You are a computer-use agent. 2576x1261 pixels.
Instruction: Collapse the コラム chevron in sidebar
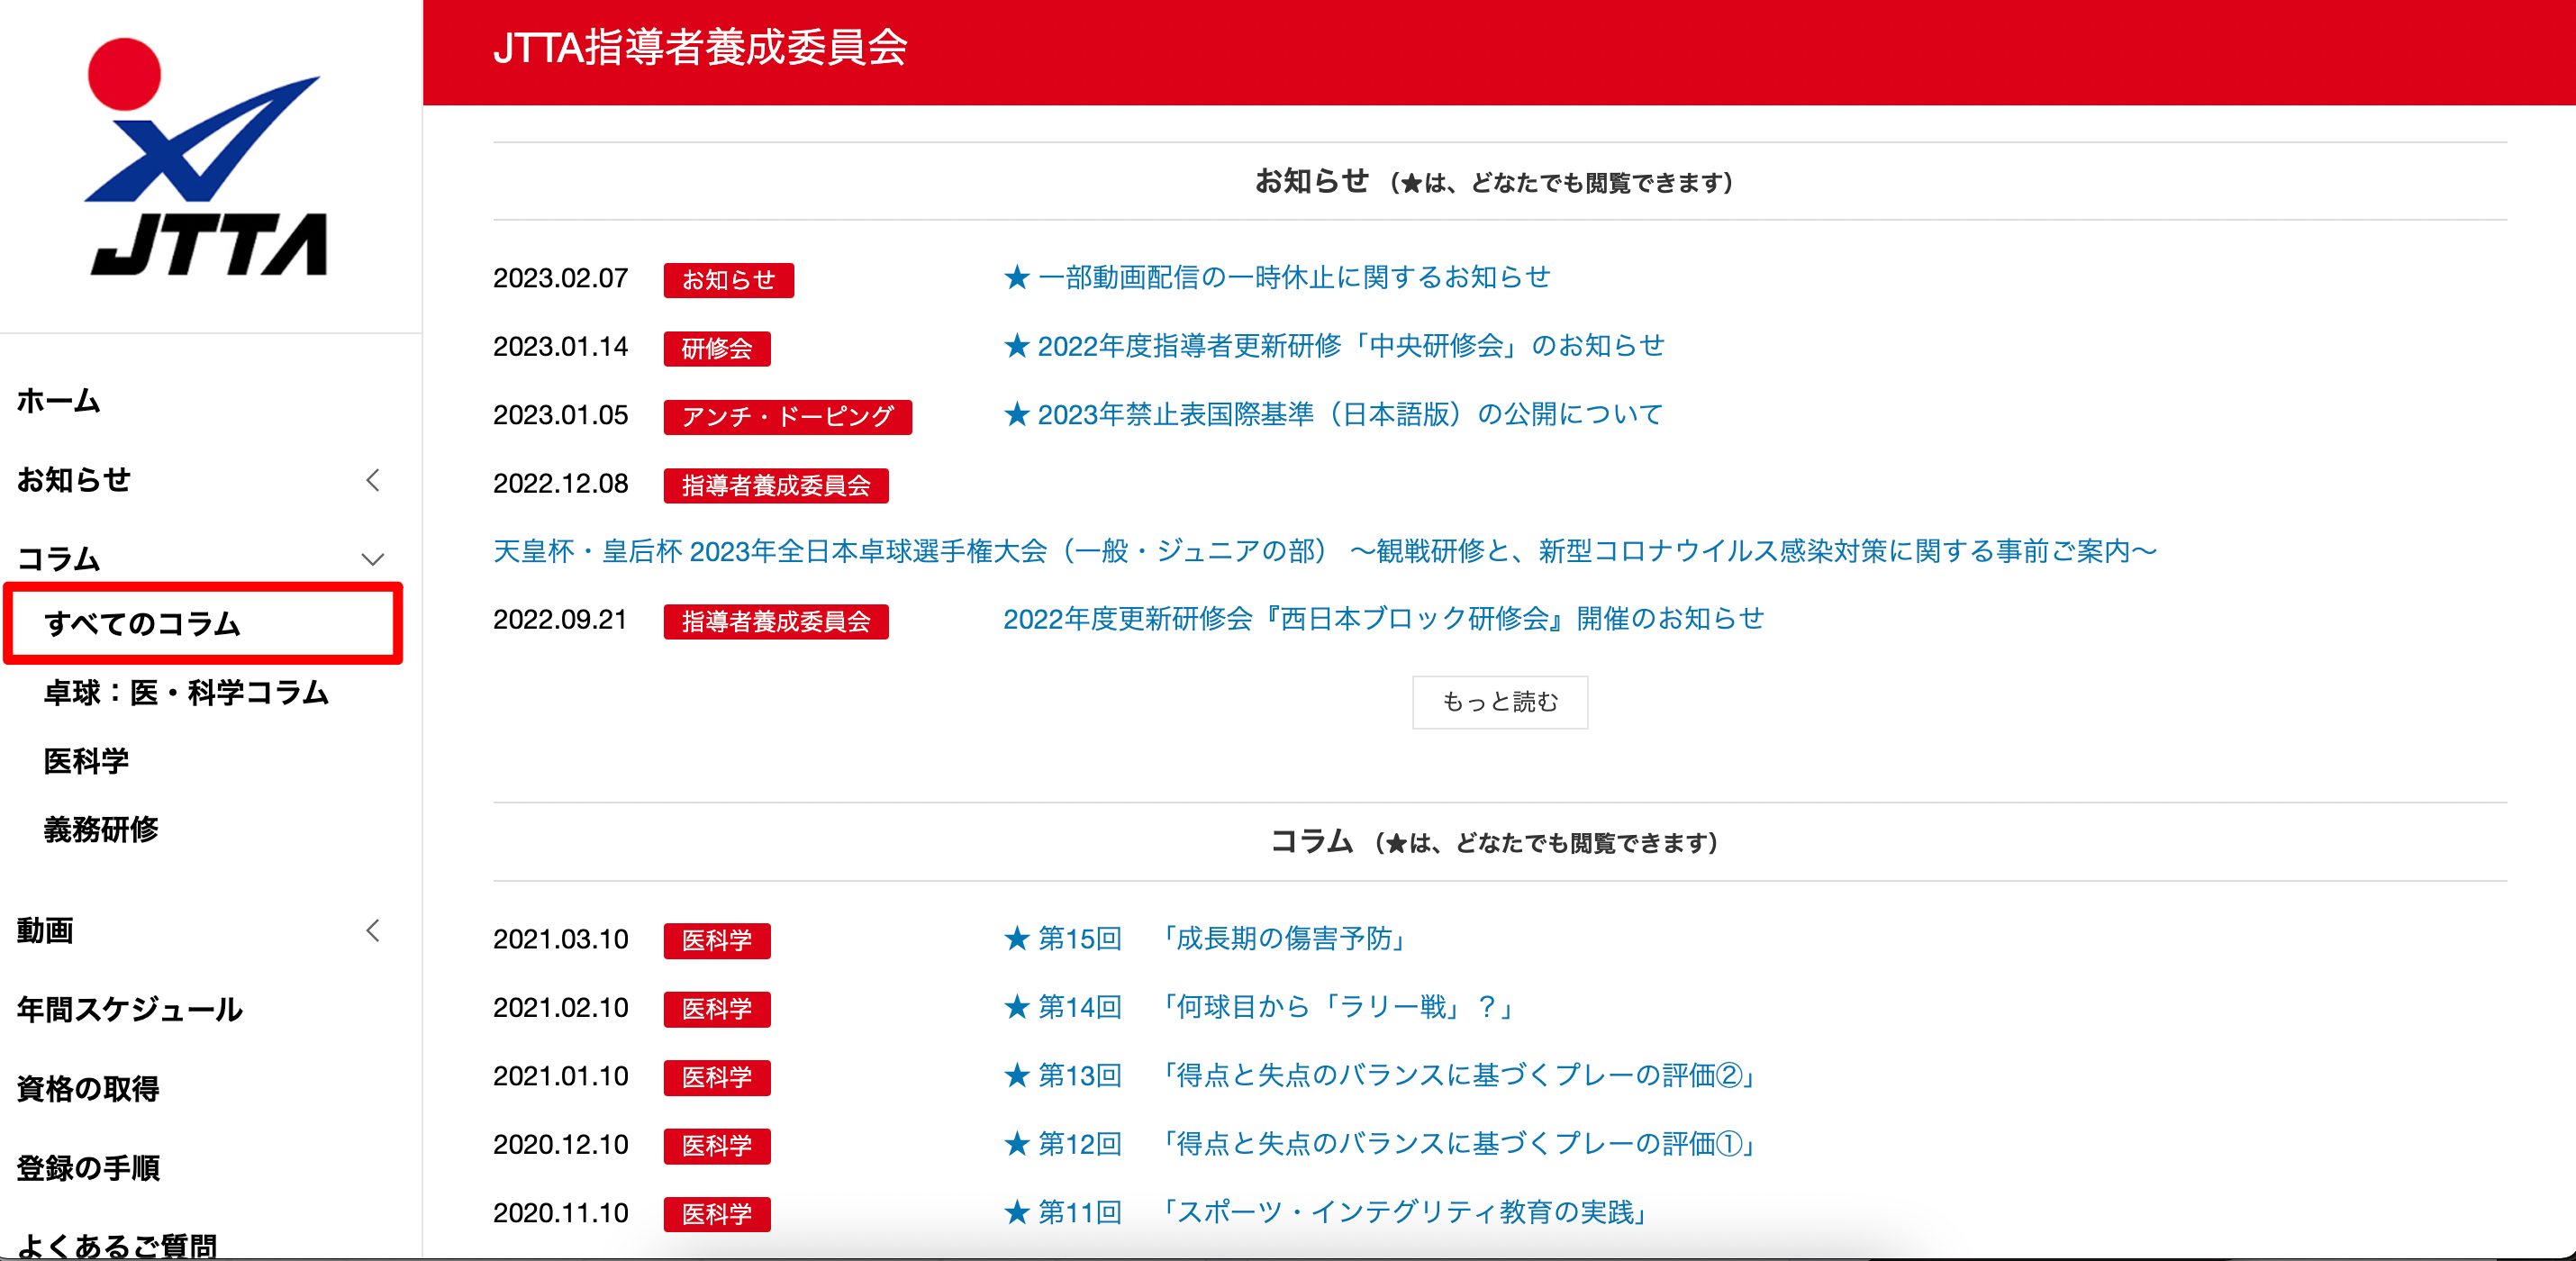[373, 559]
